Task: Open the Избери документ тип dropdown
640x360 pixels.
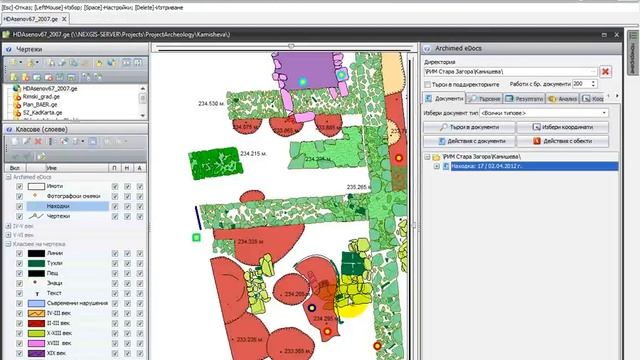Action: click(x=544, y=113)
